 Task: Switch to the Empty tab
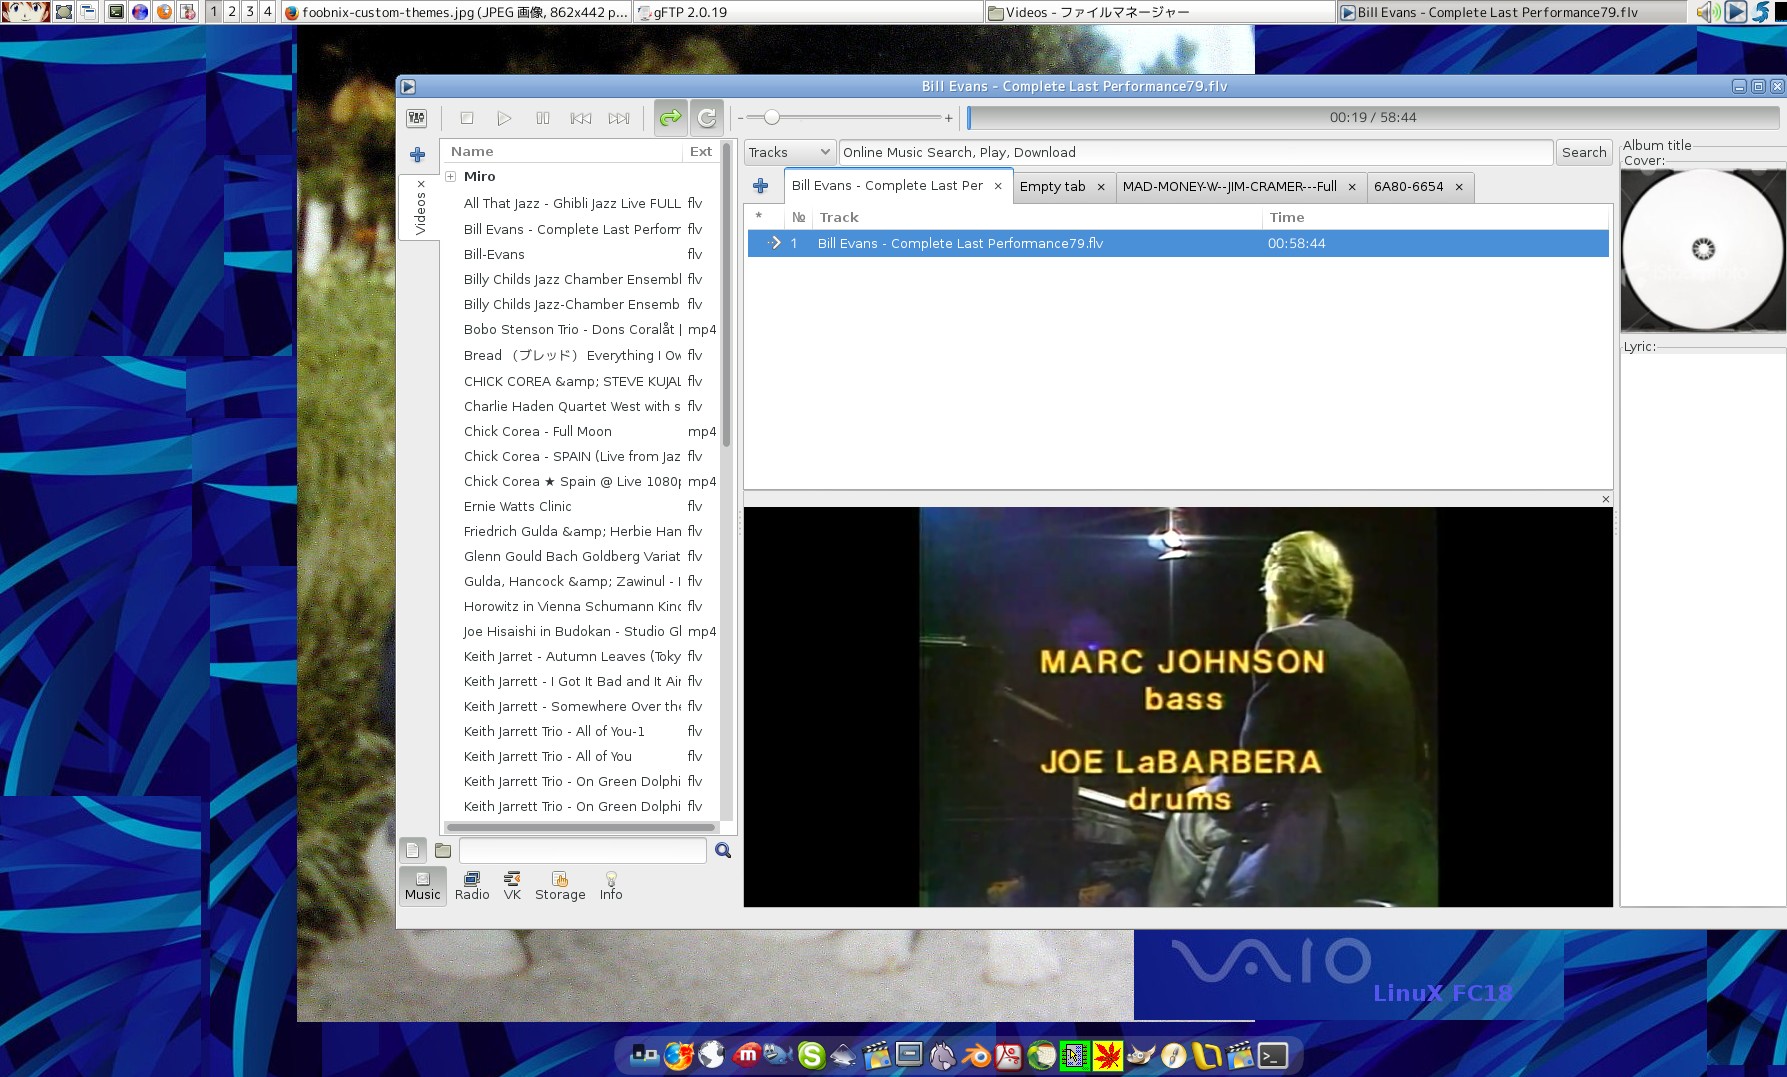(x=1052, y=186)
